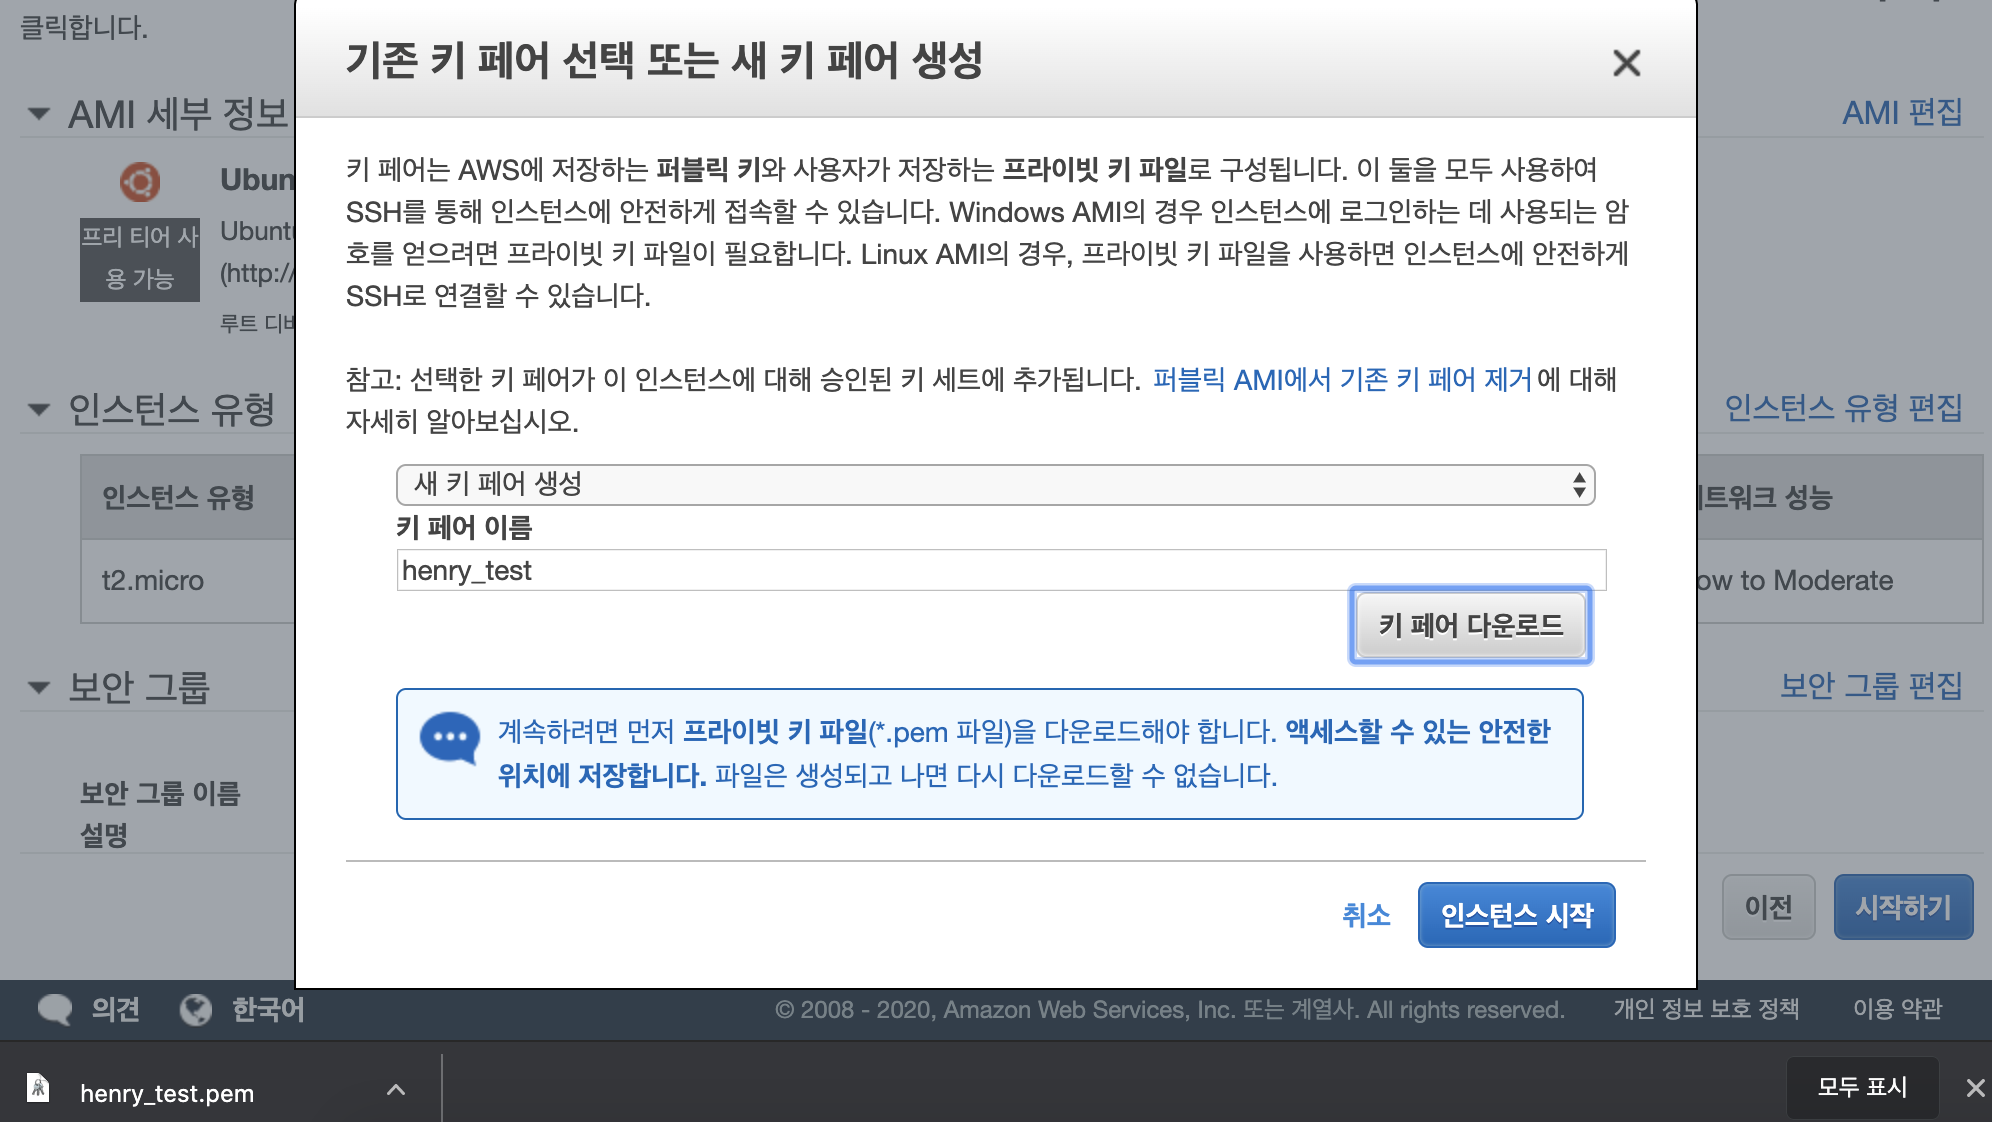Click the henry_test.pem file icon
Viewport: 1992px width, 1122px height.
[38, 1088]
